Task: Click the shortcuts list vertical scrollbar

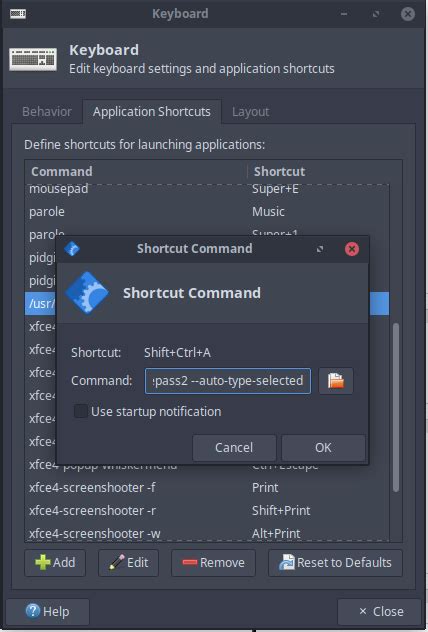Action: point(396,407)
